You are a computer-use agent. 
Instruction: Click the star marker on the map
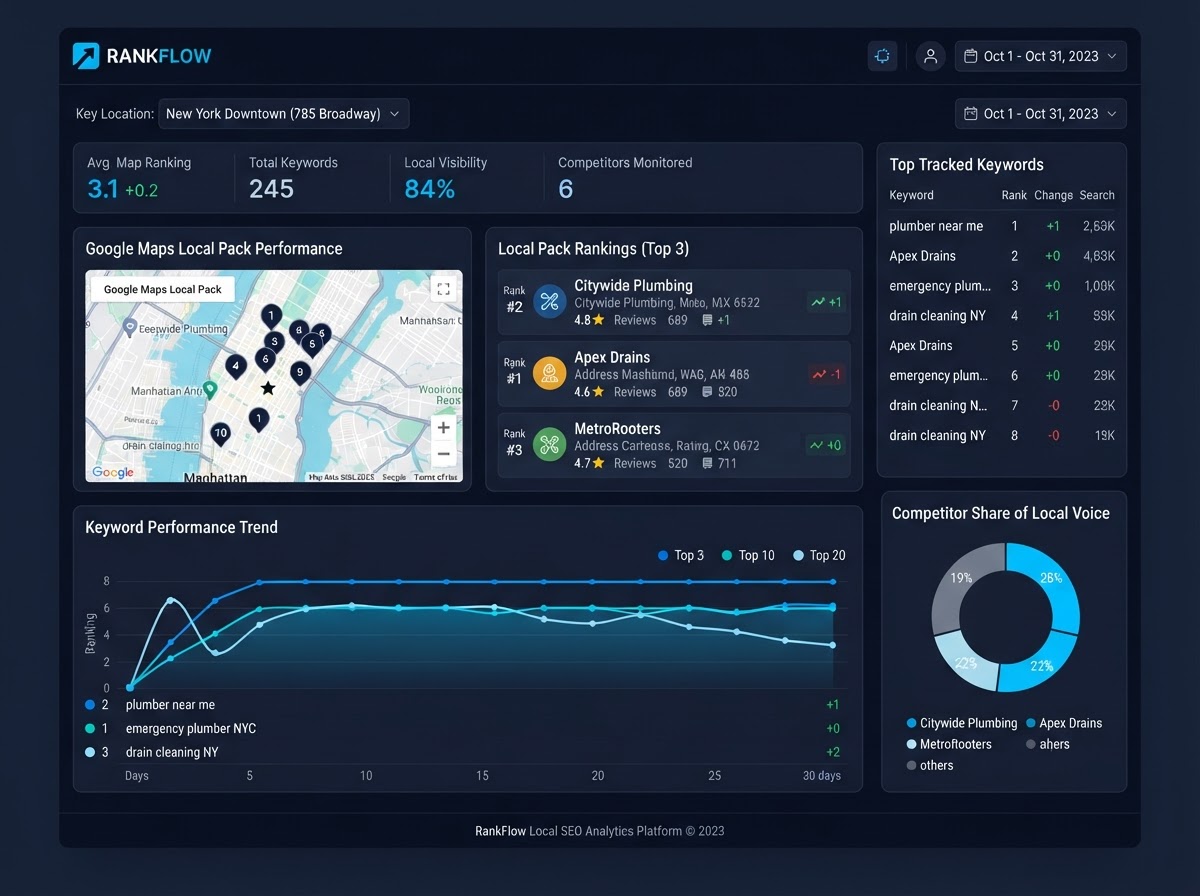[x=268, y=388]
